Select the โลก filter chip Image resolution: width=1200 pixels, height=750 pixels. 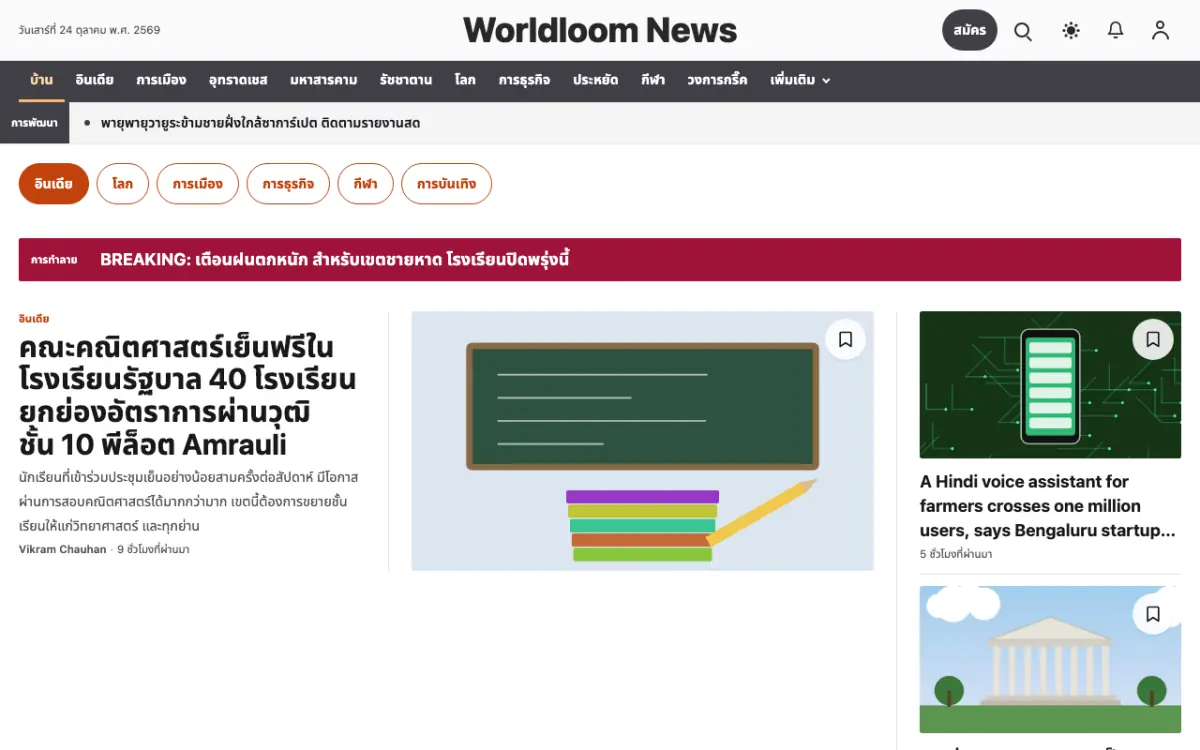(x=123, y=184)
